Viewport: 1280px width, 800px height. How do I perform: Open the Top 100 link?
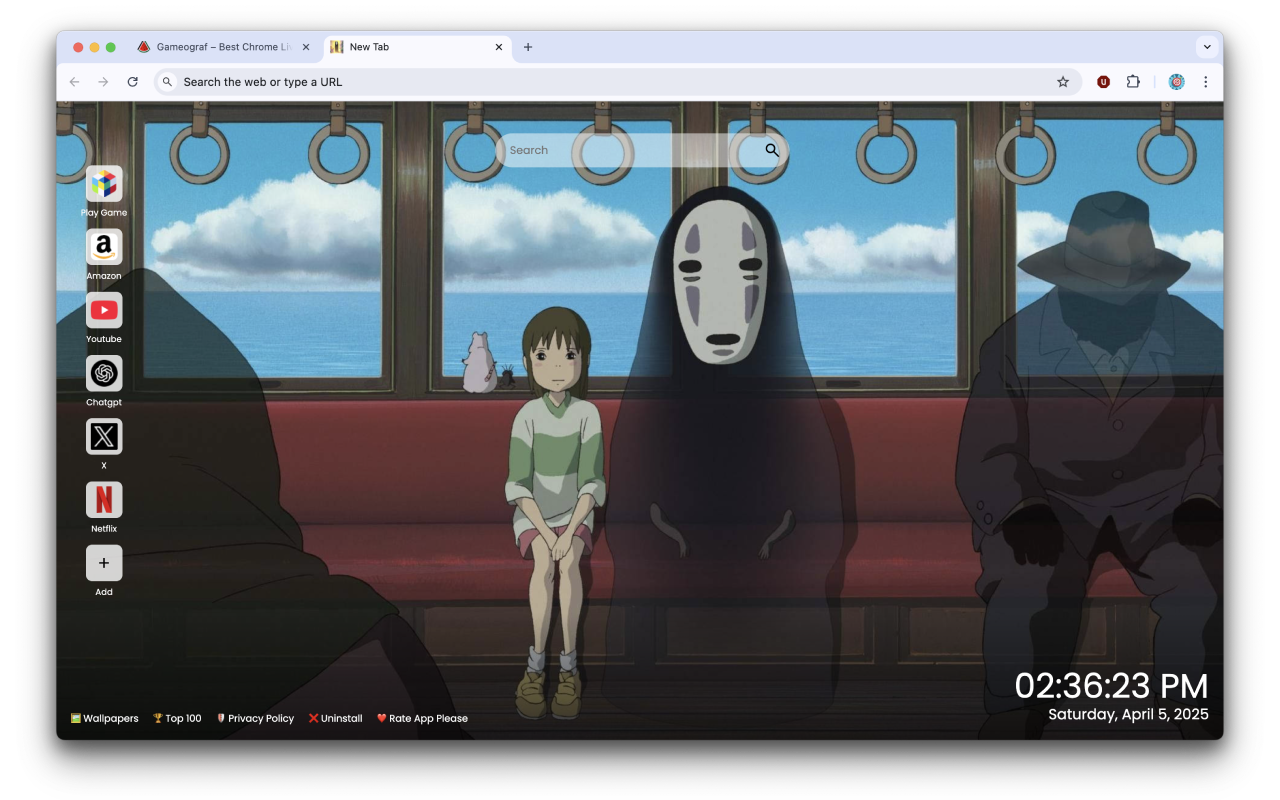[177, 718]
